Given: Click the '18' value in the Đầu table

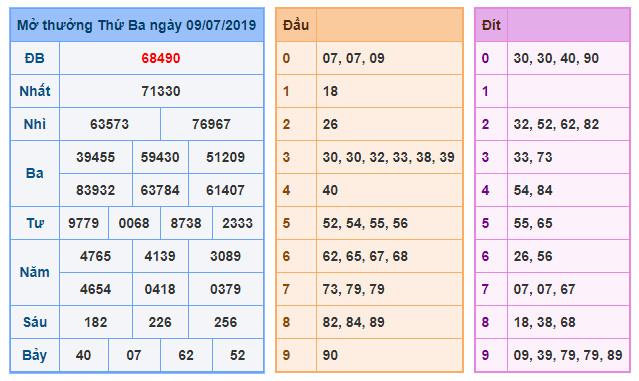Looking at the screenshot, I should 330,91.
